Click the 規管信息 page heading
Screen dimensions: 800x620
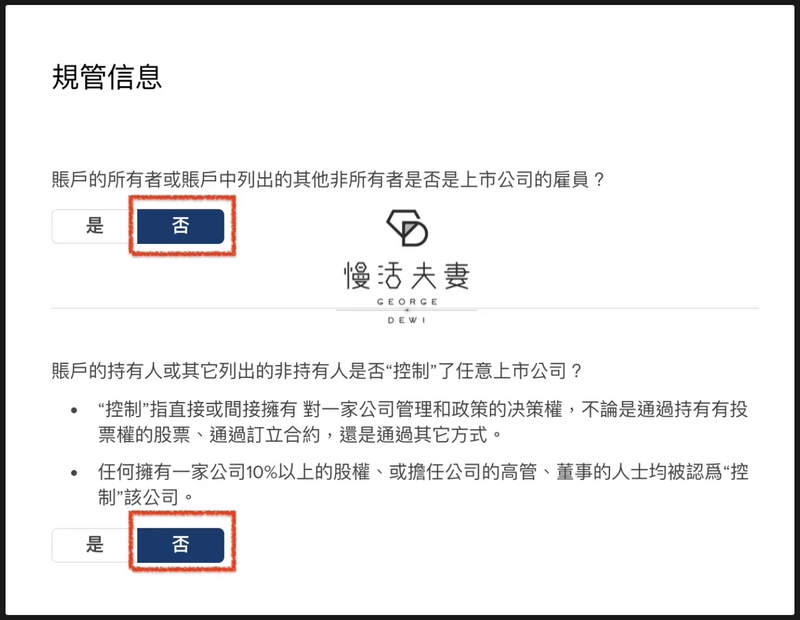coord(107,78)
